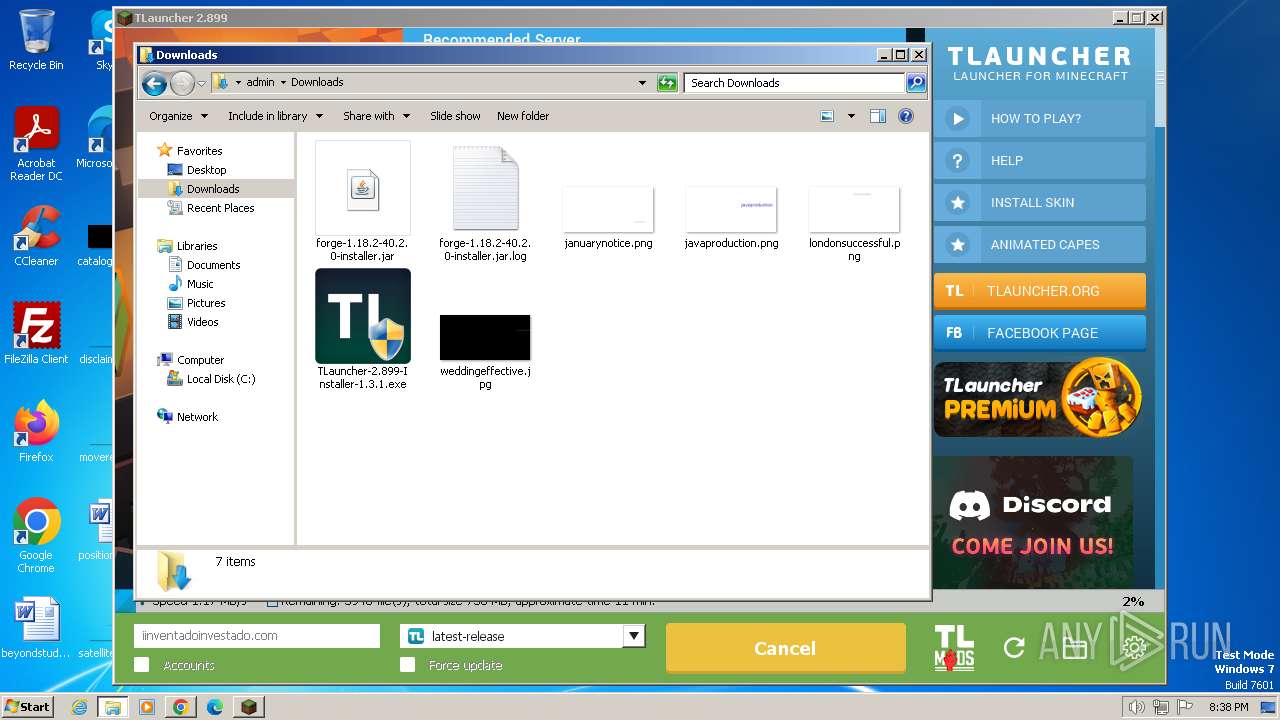Click New folder in toolbar
The image size is (1280, 720).
pyautogui.click(x=523, y=116)
